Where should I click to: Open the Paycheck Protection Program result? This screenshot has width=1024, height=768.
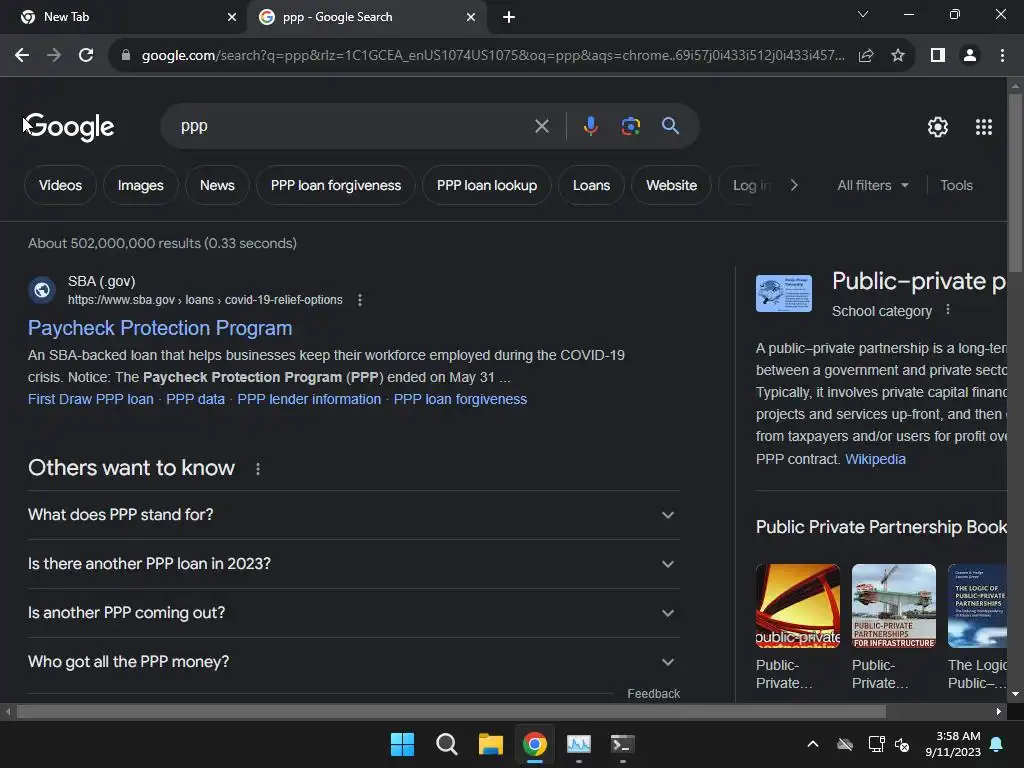[x=160, y=328]
